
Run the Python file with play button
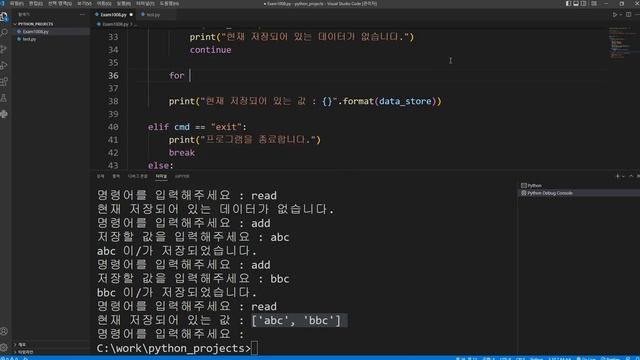click(615, 15)
